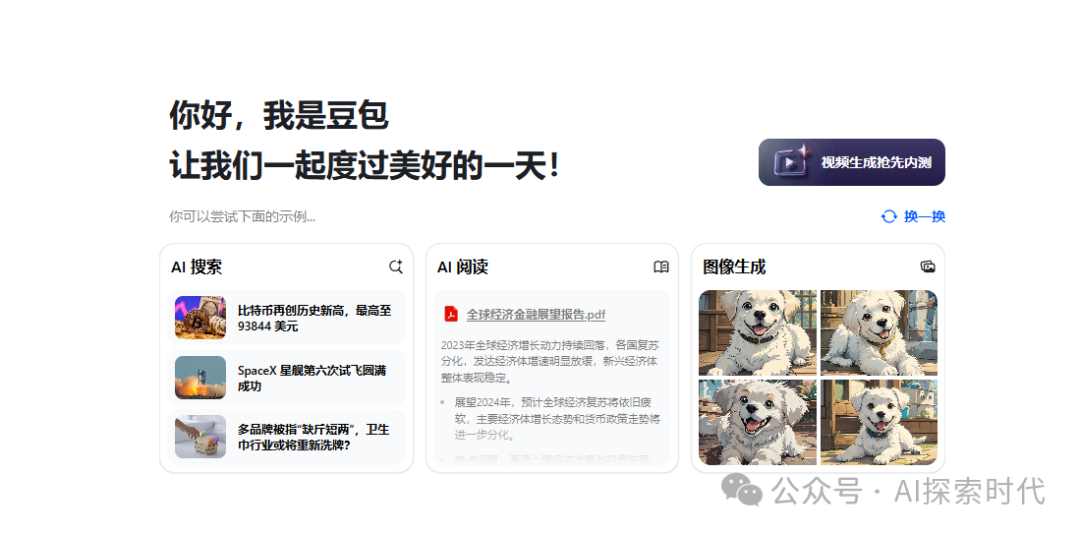The image size is (1080, 534).
Task: Click the bullet text starting 展望2024年
Action: (557, 418)
